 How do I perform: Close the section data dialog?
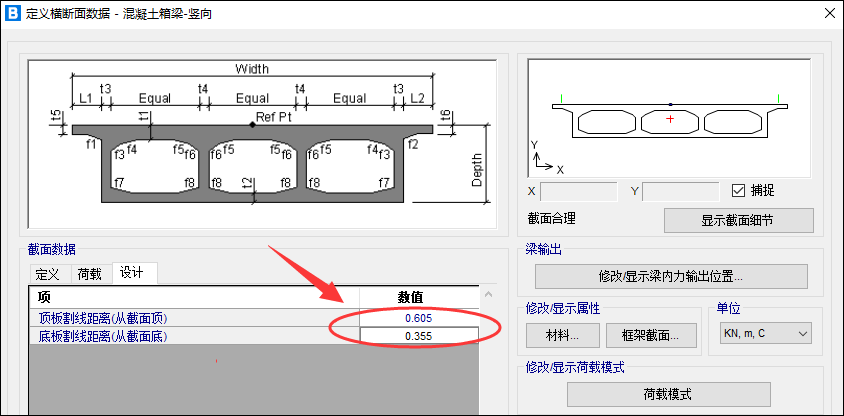(x=828, y=14)
